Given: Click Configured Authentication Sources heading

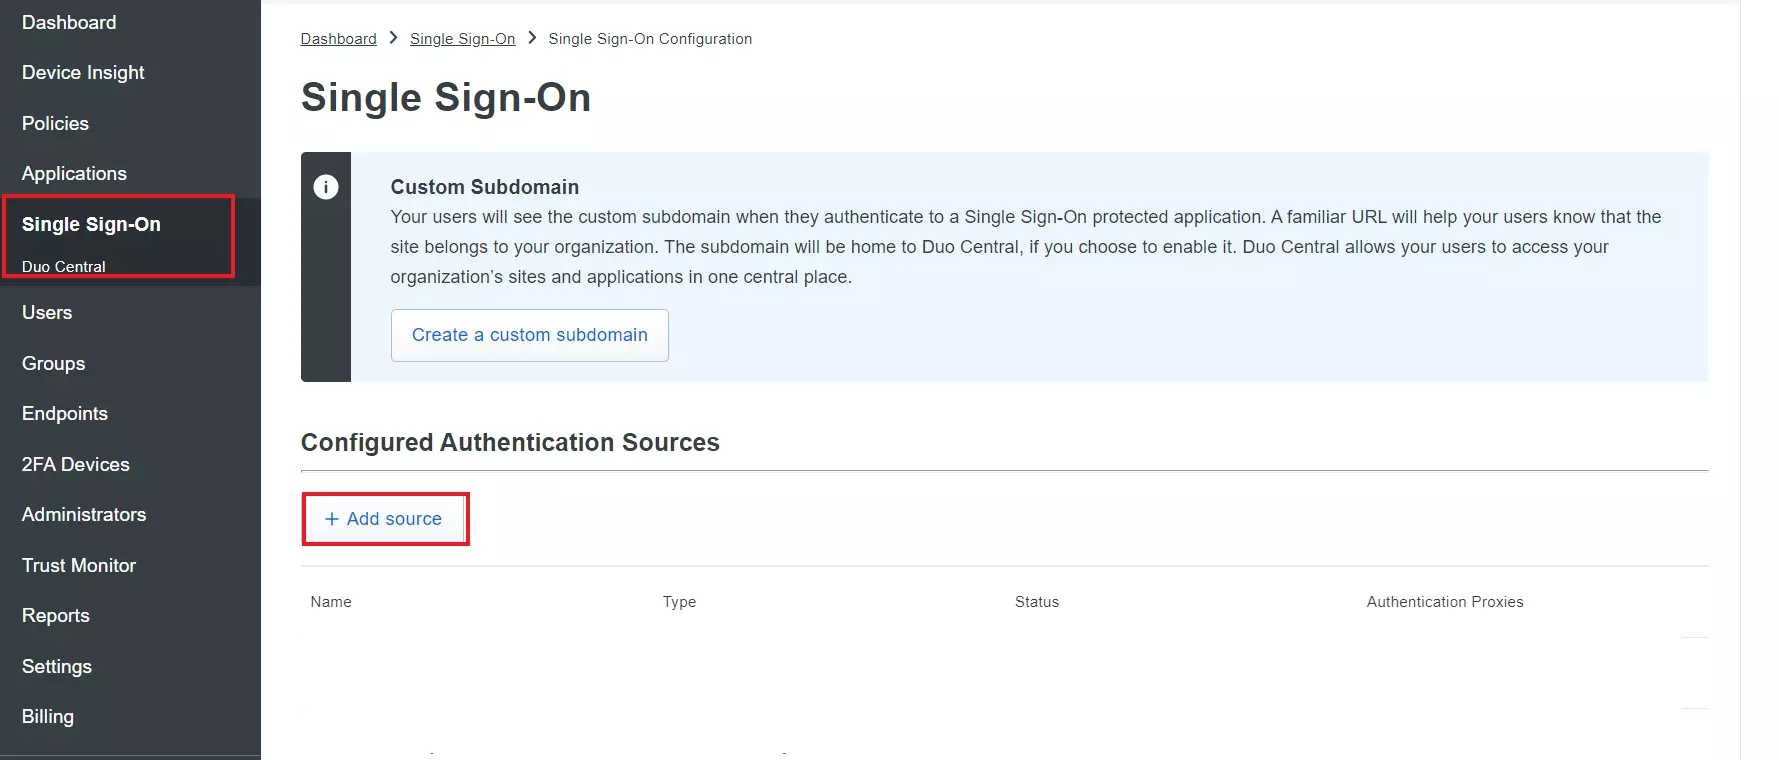Looking at the screenshot, I should coord(510,442).
